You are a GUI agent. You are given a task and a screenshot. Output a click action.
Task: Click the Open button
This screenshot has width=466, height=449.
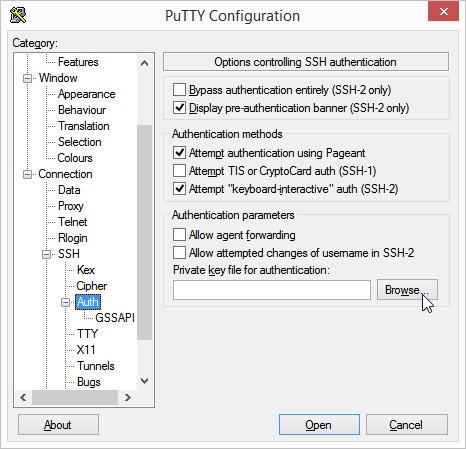coord(319,425)
